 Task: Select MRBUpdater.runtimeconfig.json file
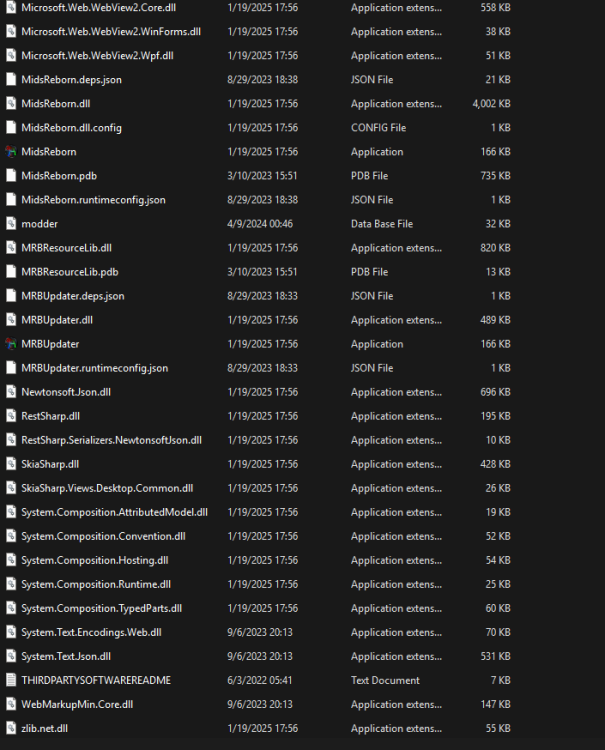click(x=94, y=368)
